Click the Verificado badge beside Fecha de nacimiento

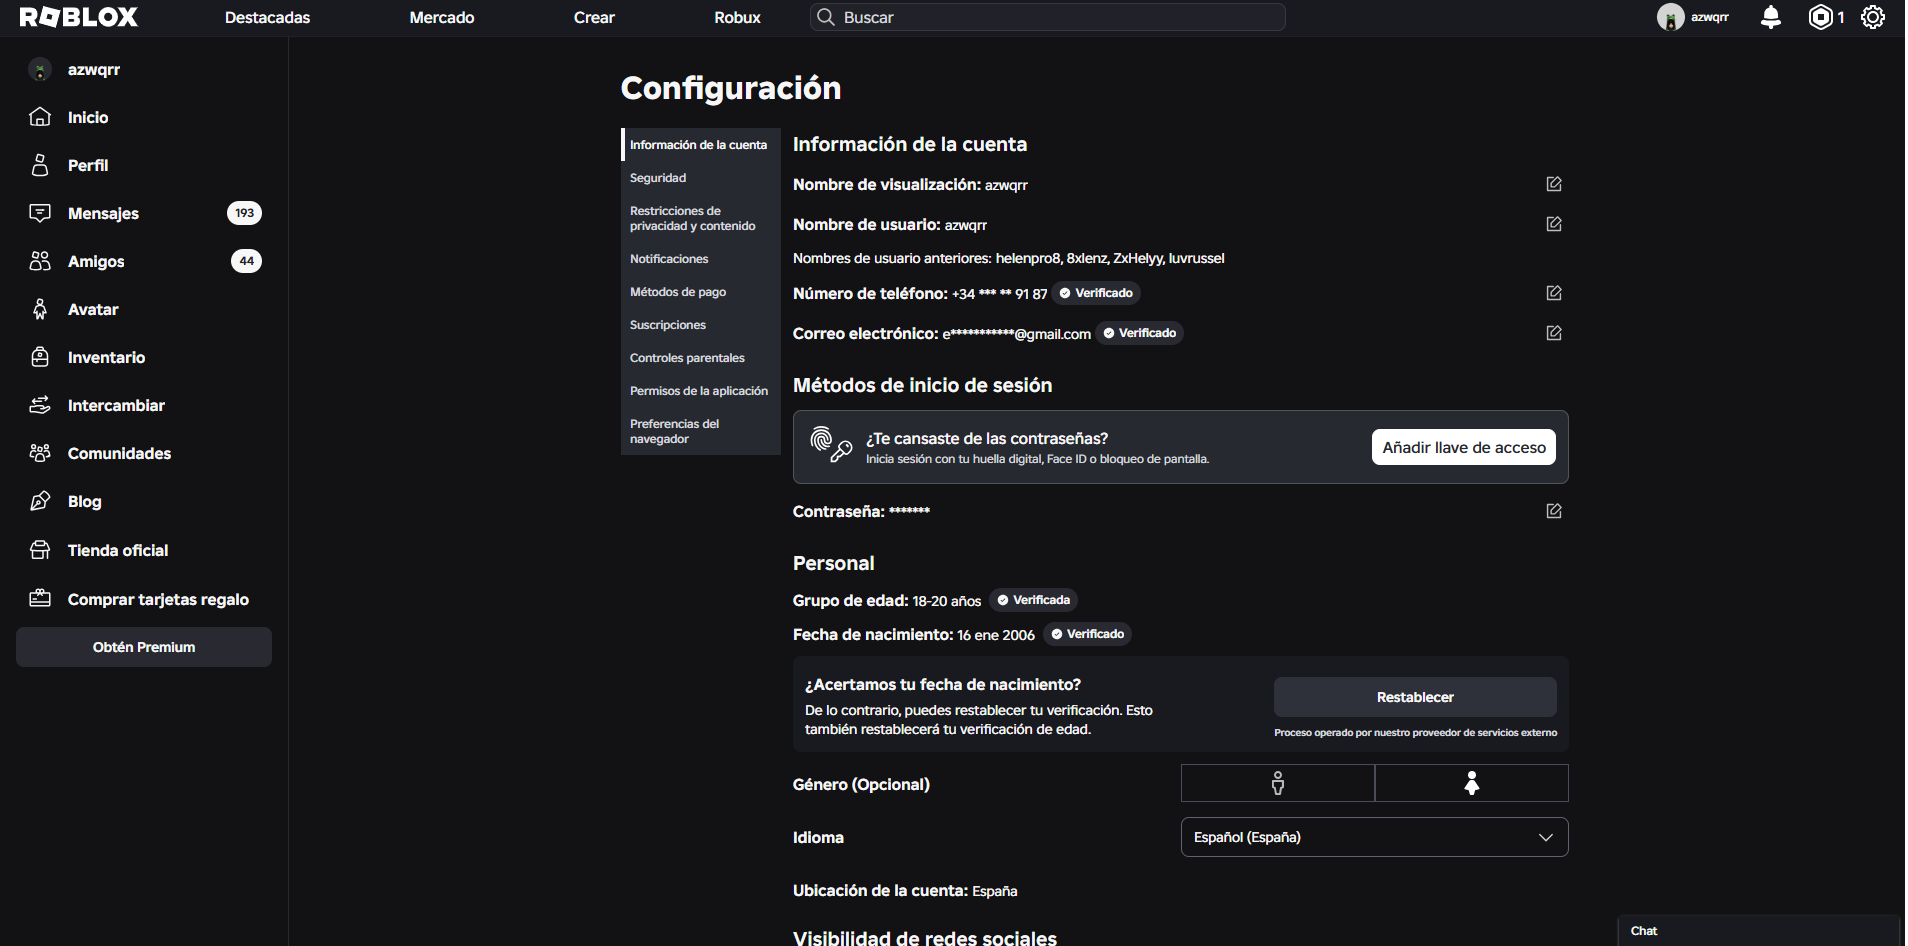point(1088,634)
